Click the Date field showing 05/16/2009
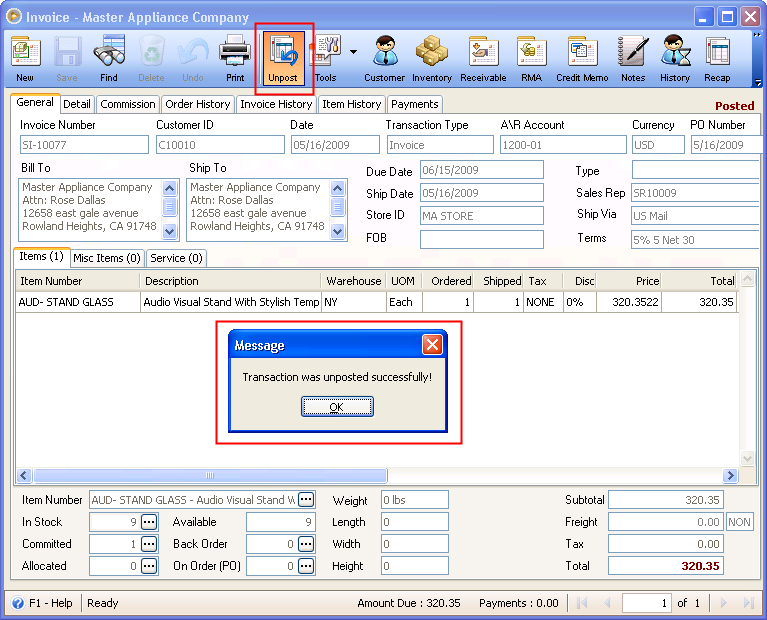This screenshot has width=767, height=620. click(x=335, y=145)
